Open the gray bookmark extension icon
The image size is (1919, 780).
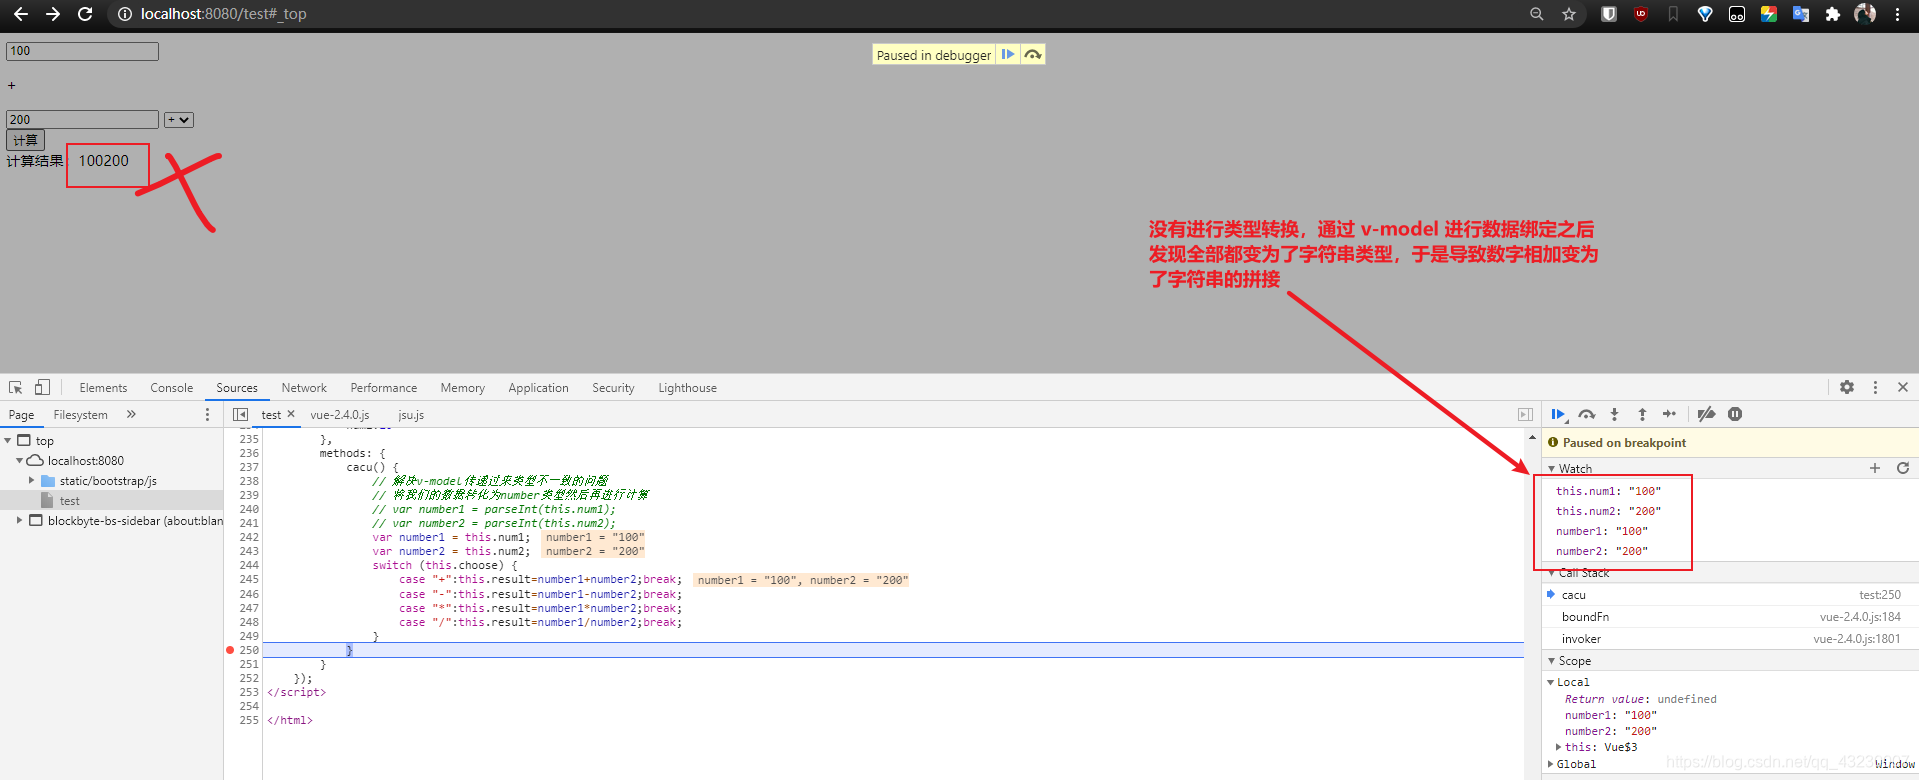(x=1673, y=14)
